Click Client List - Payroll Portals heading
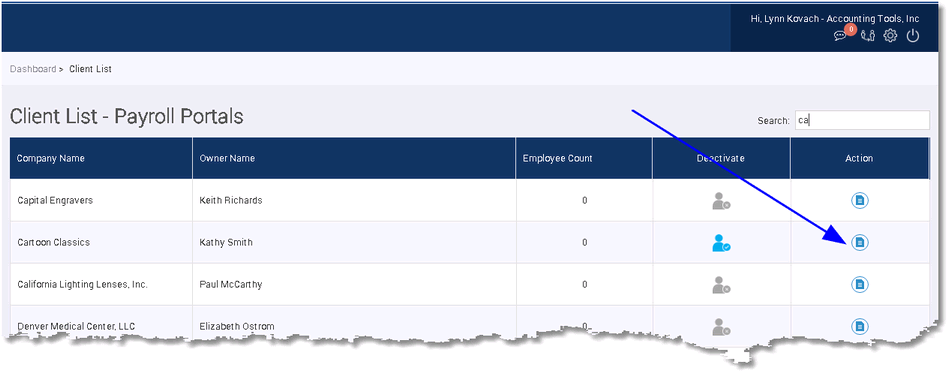Screen dimensions: 949x374 pyautogui.click(x=126, y=116)
